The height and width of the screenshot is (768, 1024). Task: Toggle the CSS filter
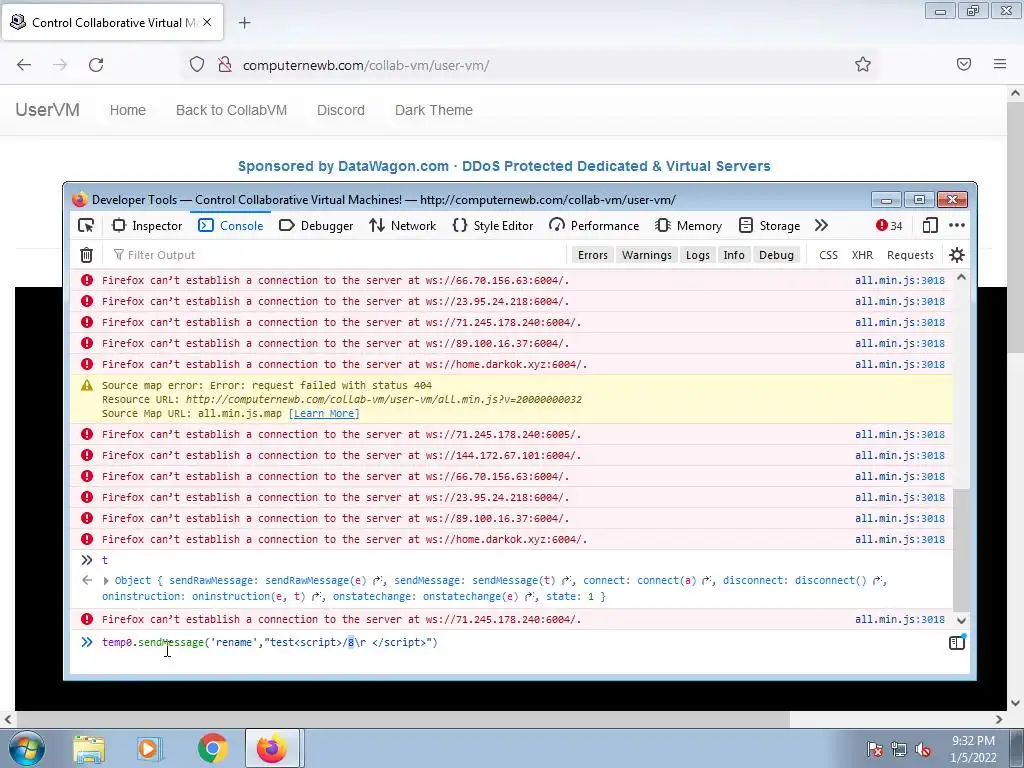[x=828, y=255]
